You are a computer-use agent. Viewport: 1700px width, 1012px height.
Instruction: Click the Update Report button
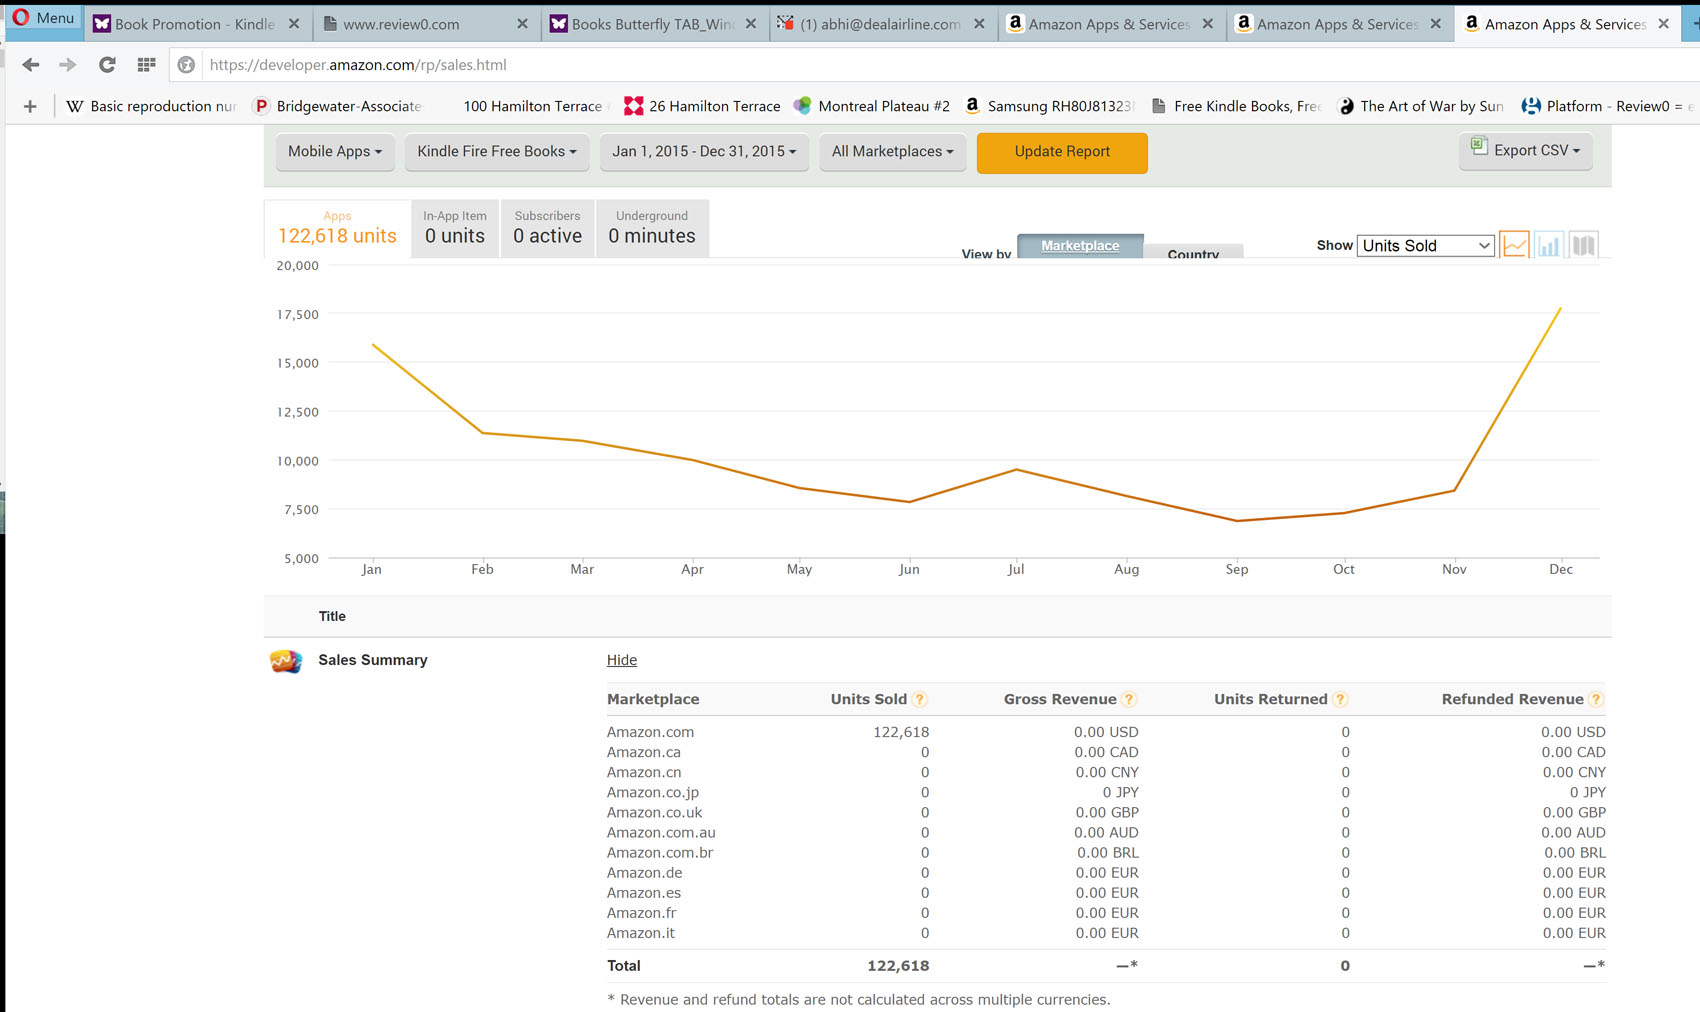pos(1062,153)
